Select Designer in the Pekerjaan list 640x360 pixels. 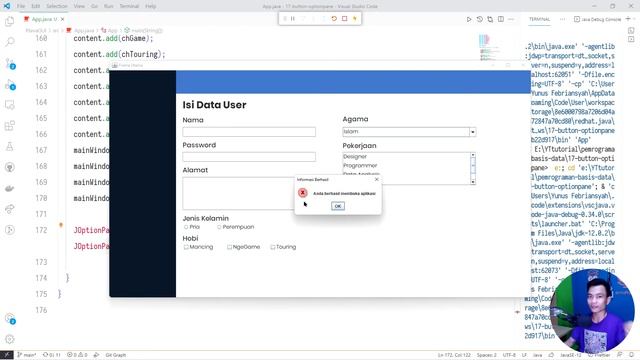pos(406,156)
